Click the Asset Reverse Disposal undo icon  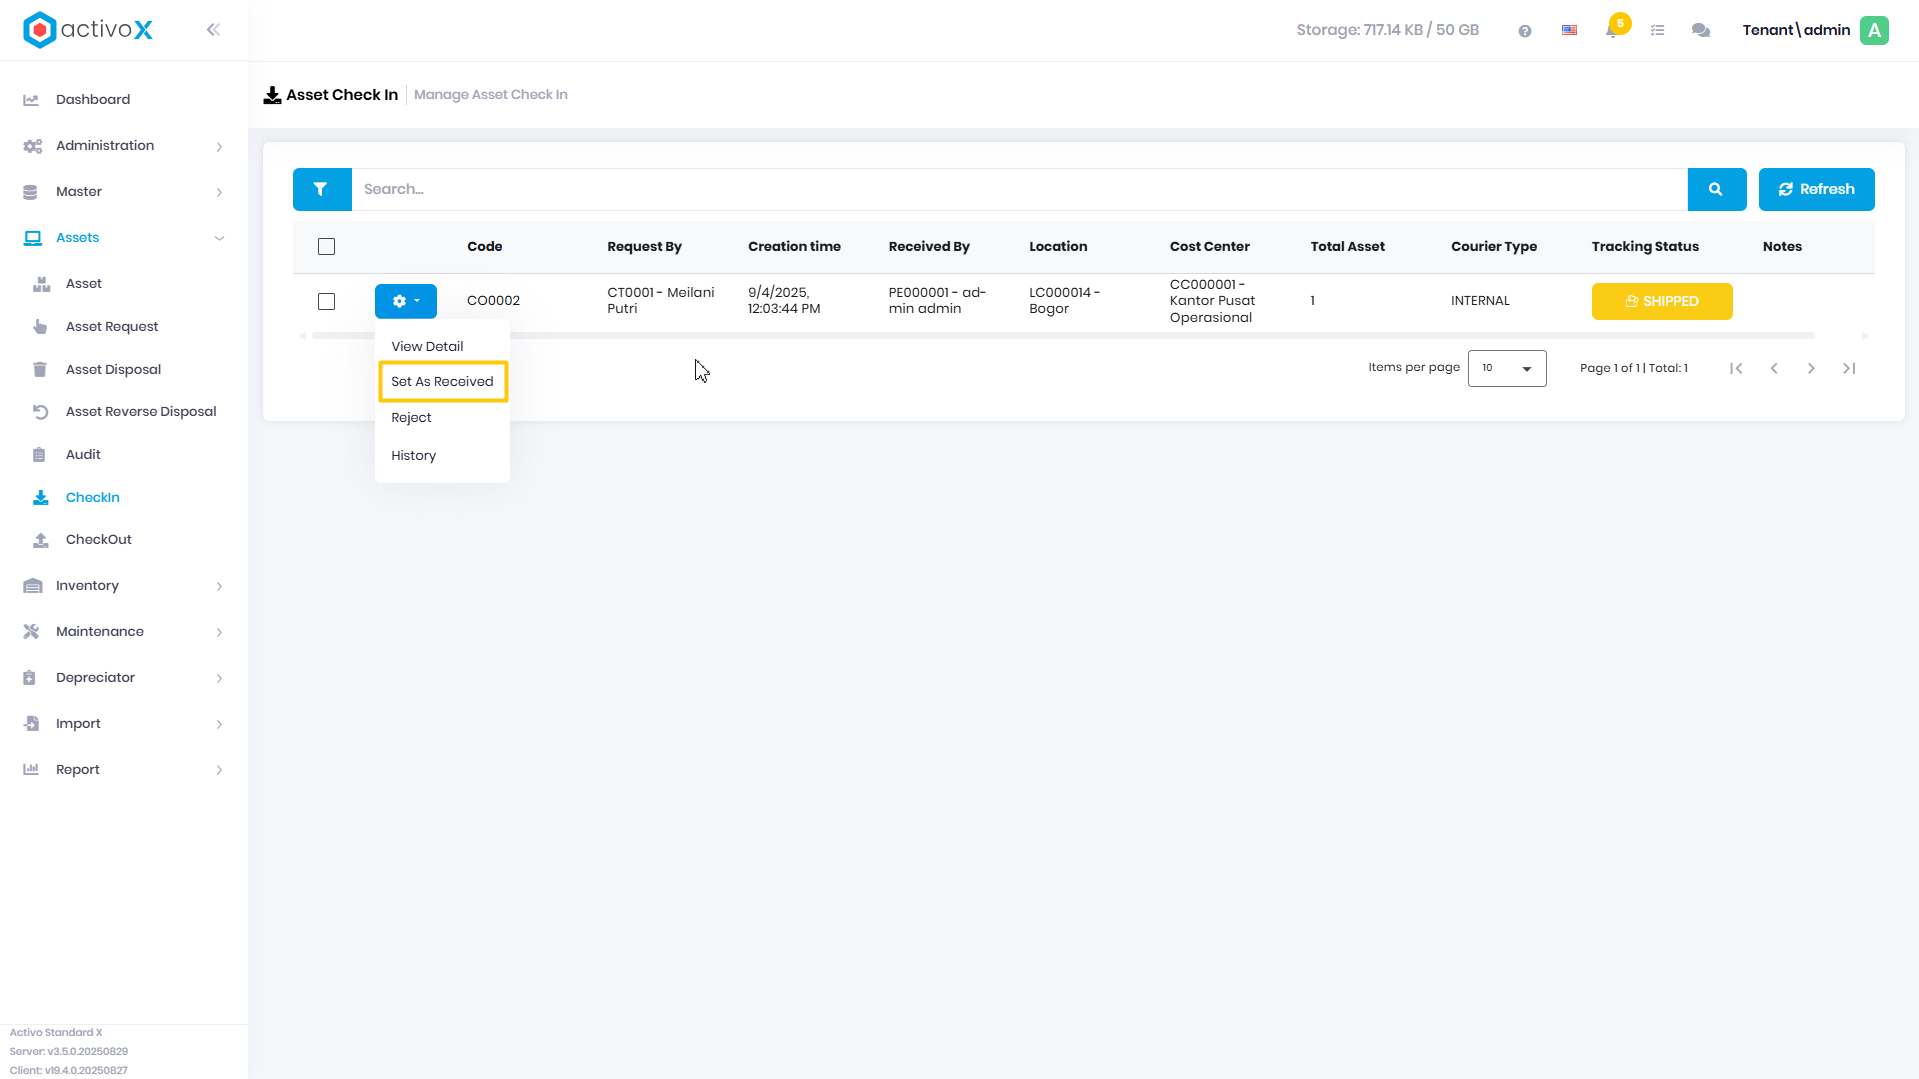pyautogui.click(x=40, y=412)
